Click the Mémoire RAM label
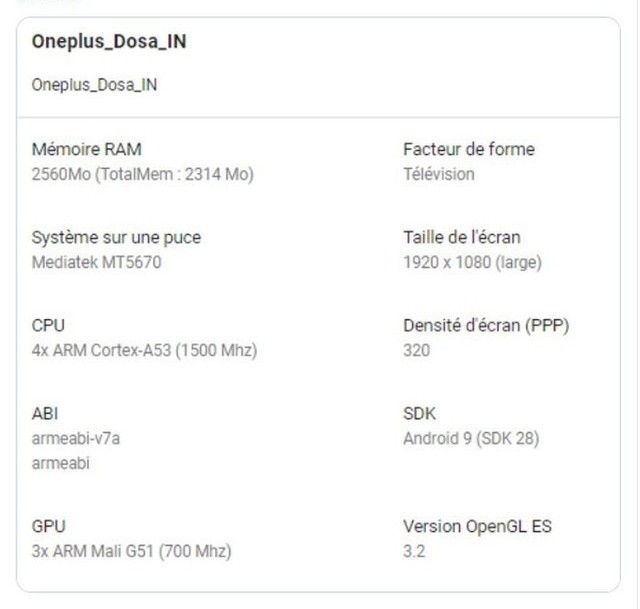 [x=87, y=149]
